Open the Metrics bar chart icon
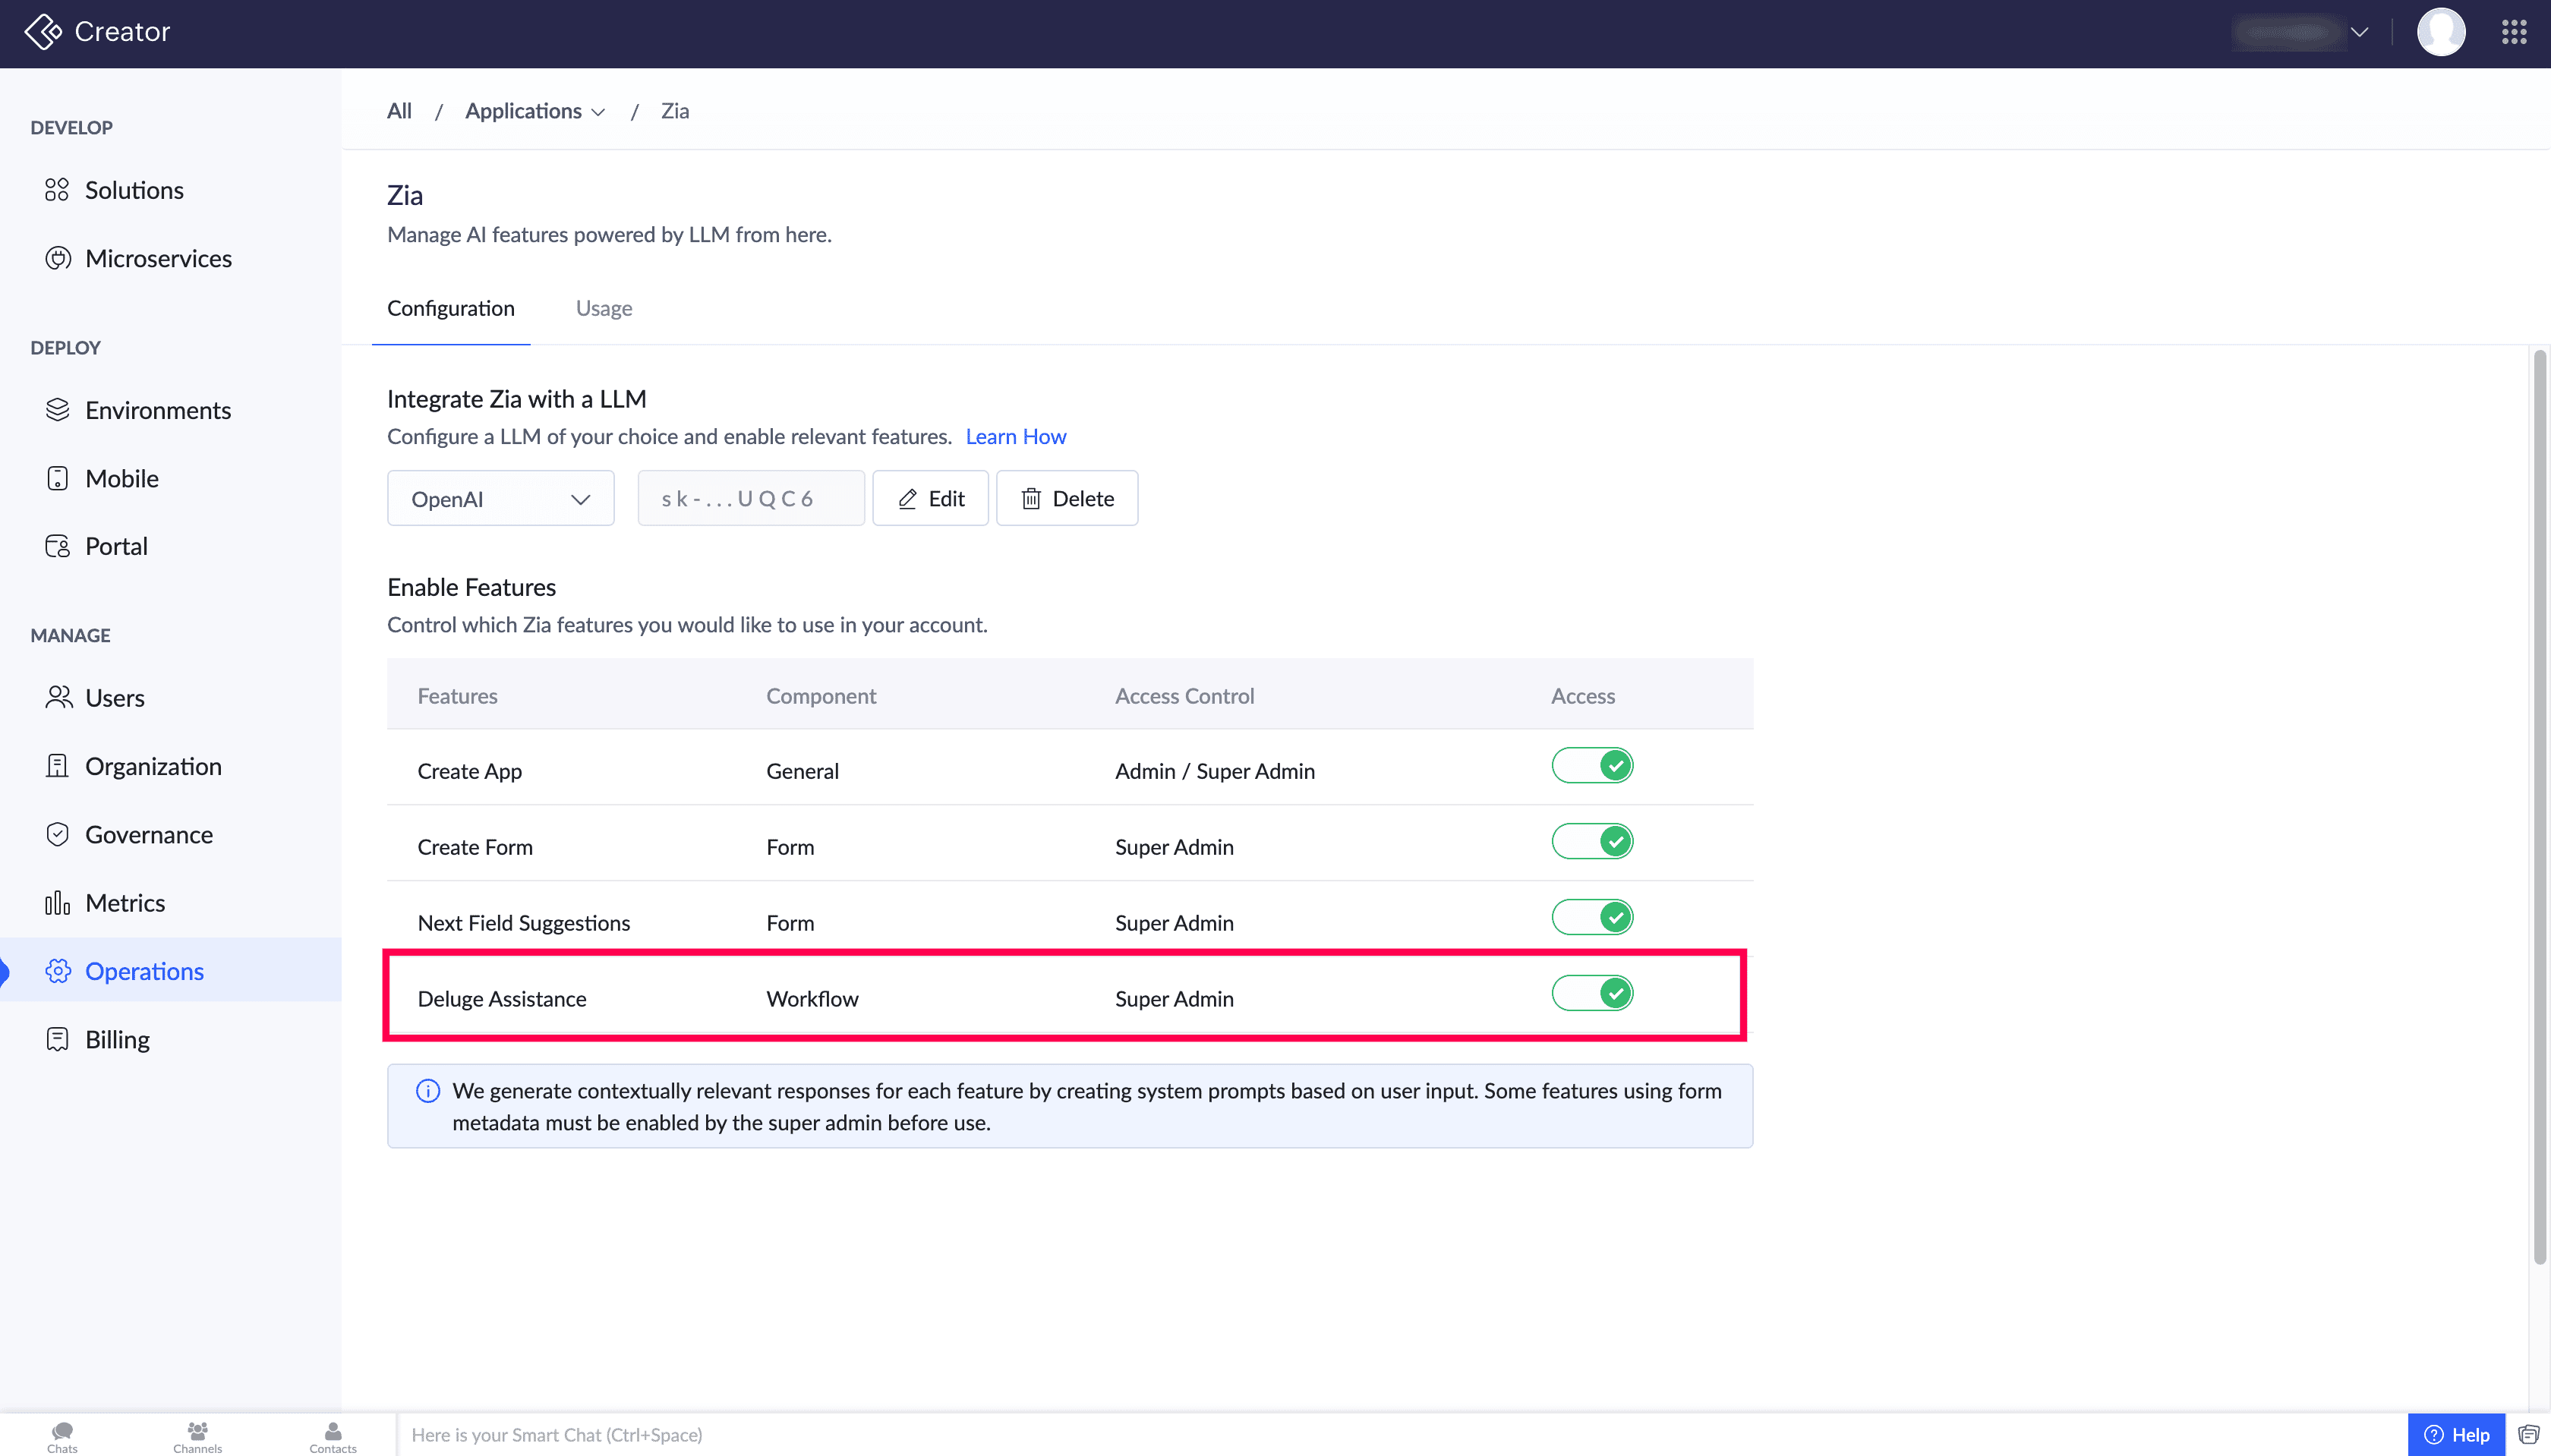 click(x=57, y=903)
